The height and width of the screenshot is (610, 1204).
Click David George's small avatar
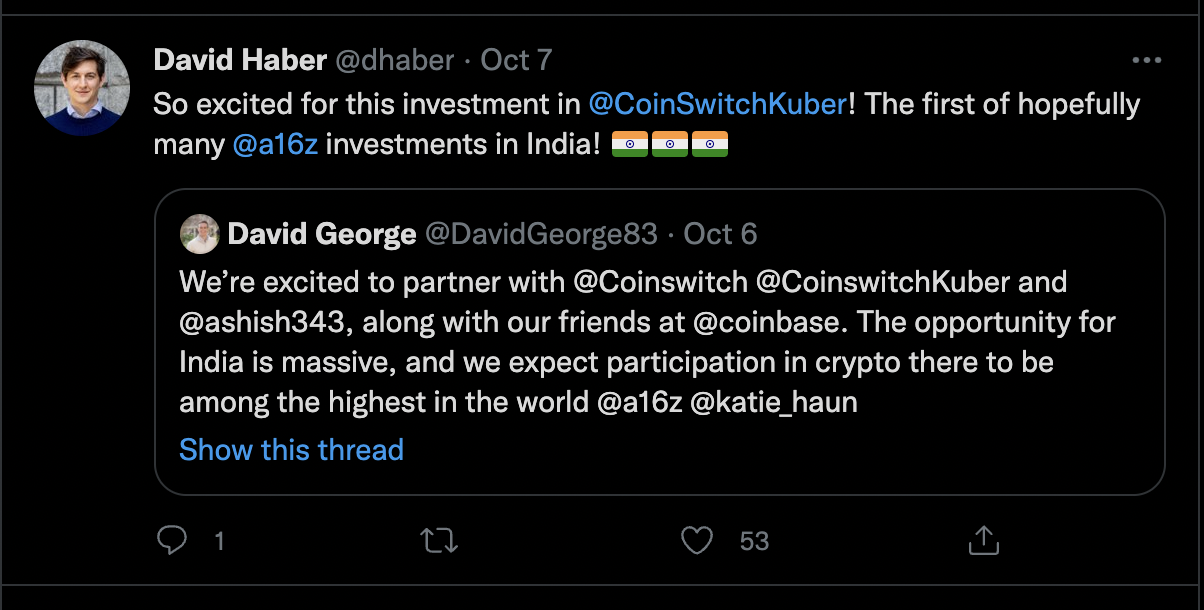pyautogui.click(x=199, y=235)
